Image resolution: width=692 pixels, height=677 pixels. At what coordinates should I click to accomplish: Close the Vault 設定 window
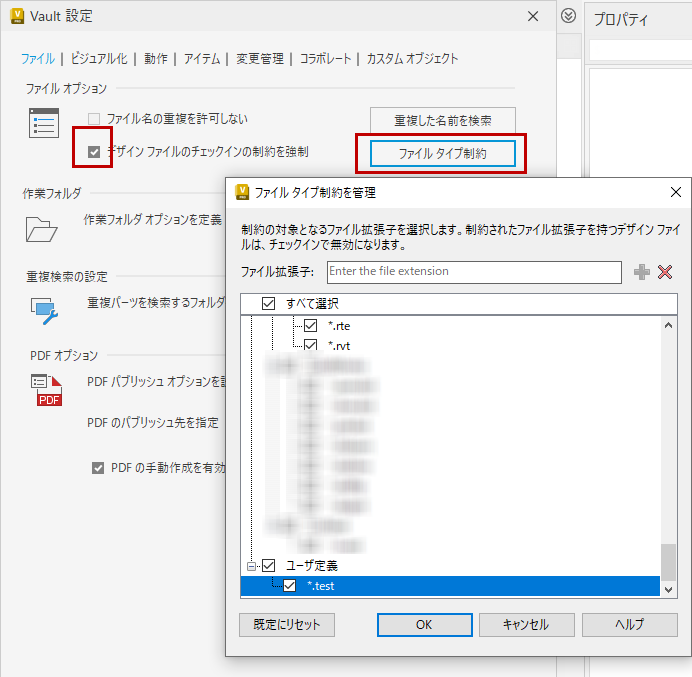(533, 16)
